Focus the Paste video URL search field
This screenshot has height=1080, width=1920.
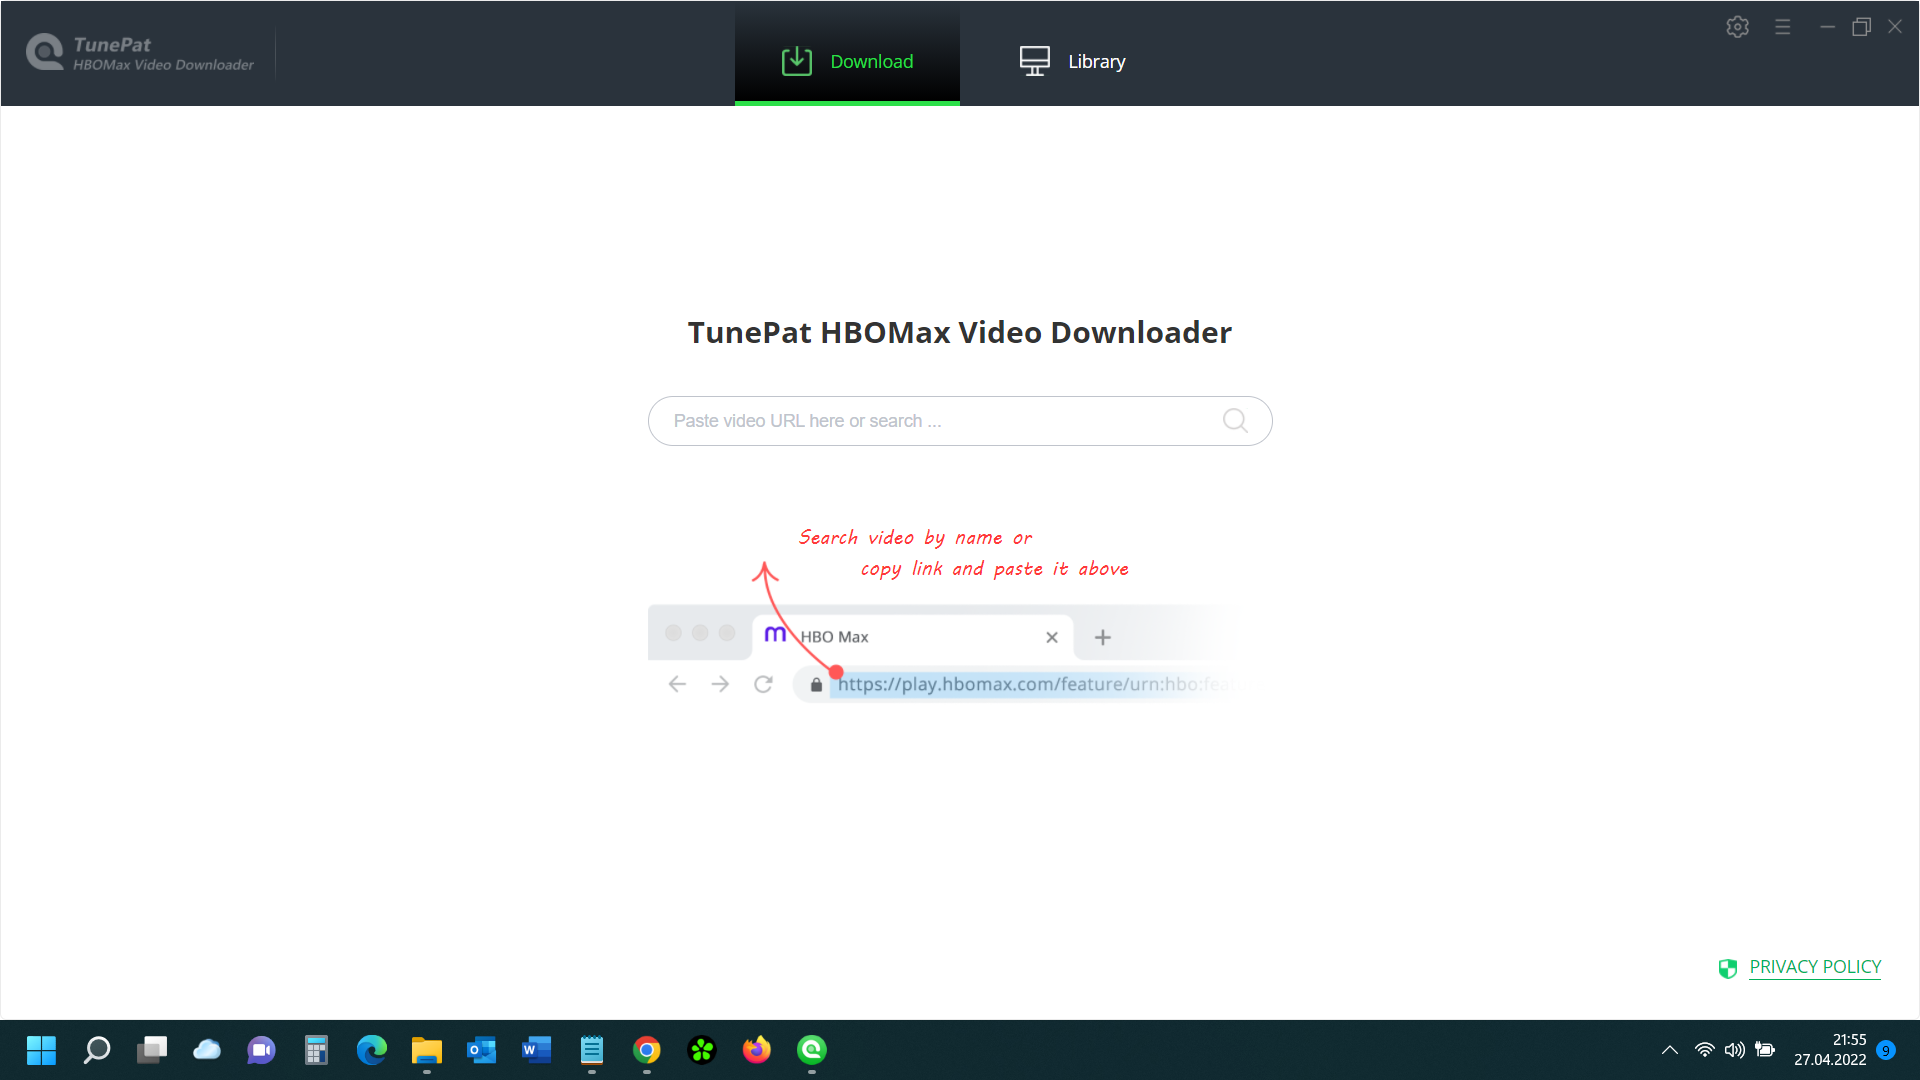959,421
